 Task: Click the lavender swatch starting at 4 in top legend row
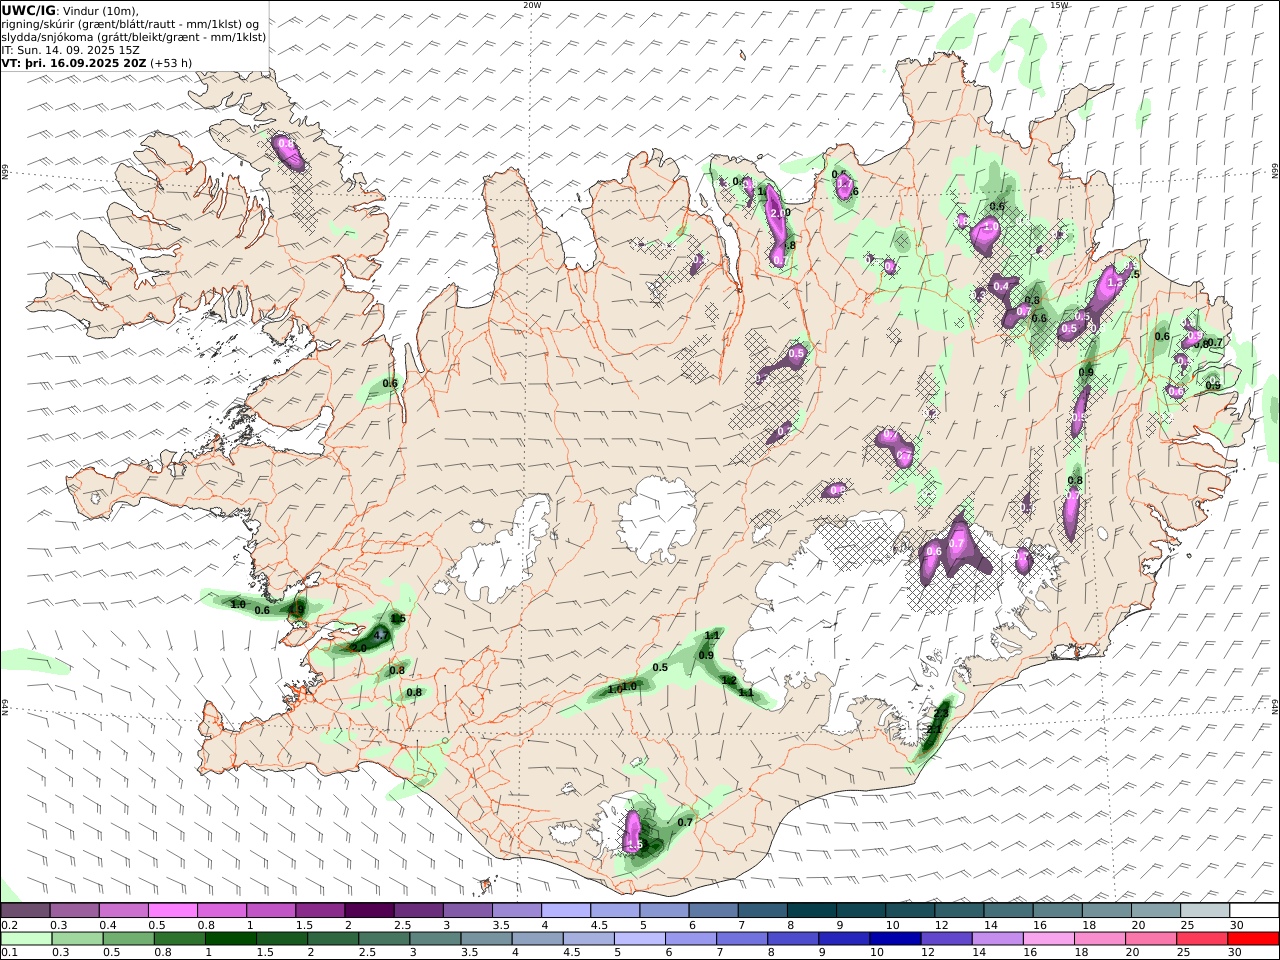point(565,911)
